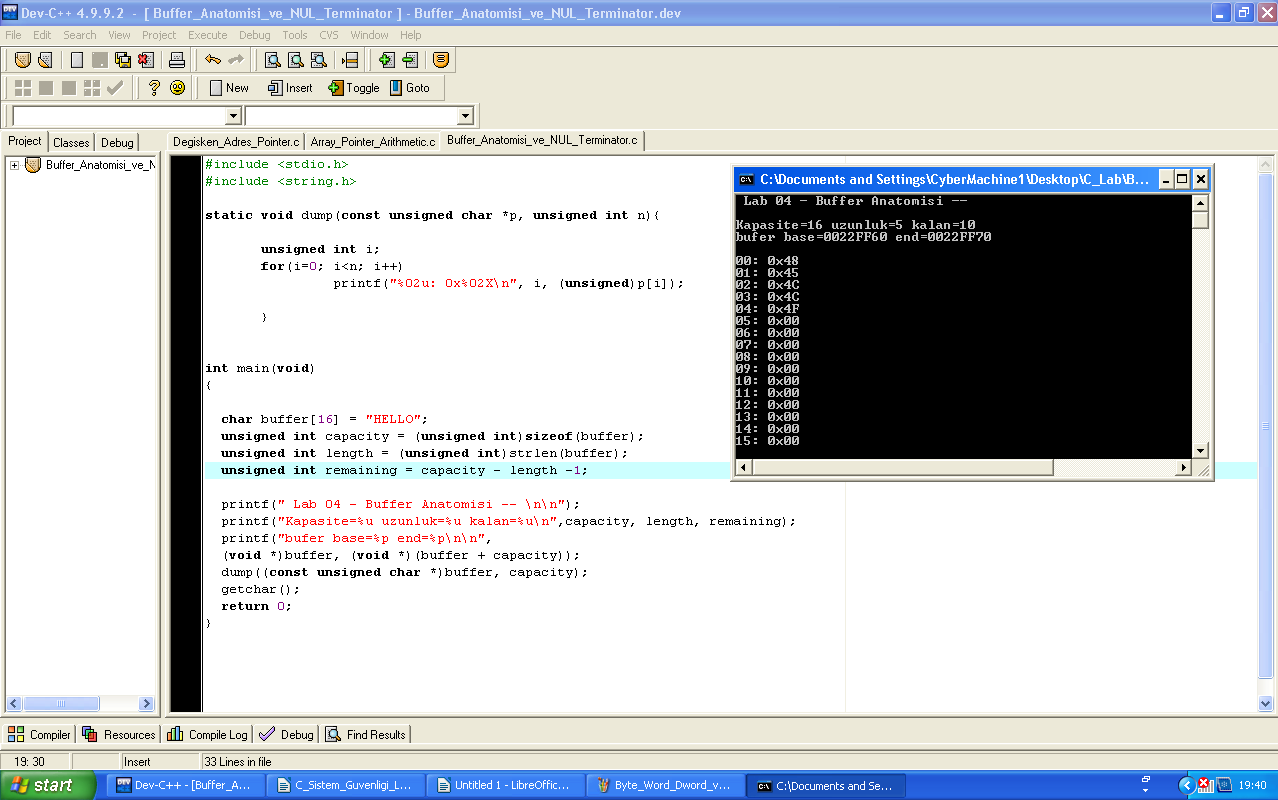Screen dimensions: 1278x800
Task: Open the Tools menu
Action: 294,35
